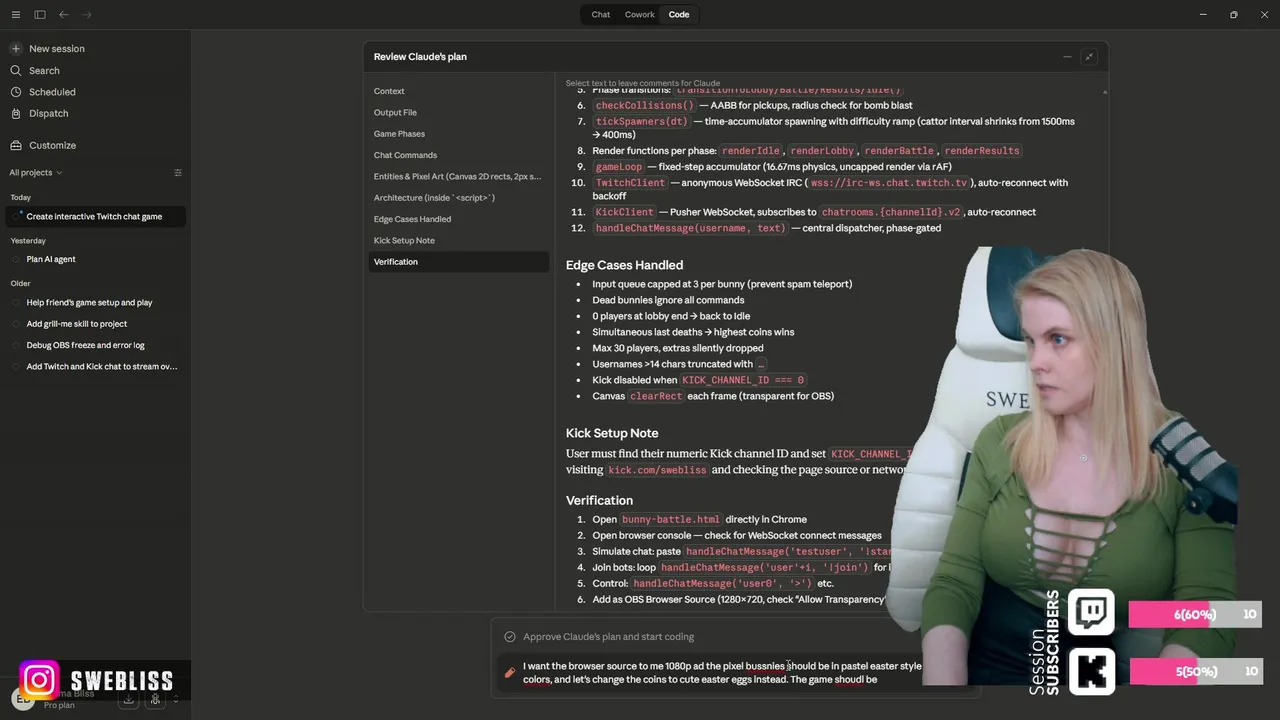Click the KickClient code label
The image size is (1280, 720).
(624, 212)
